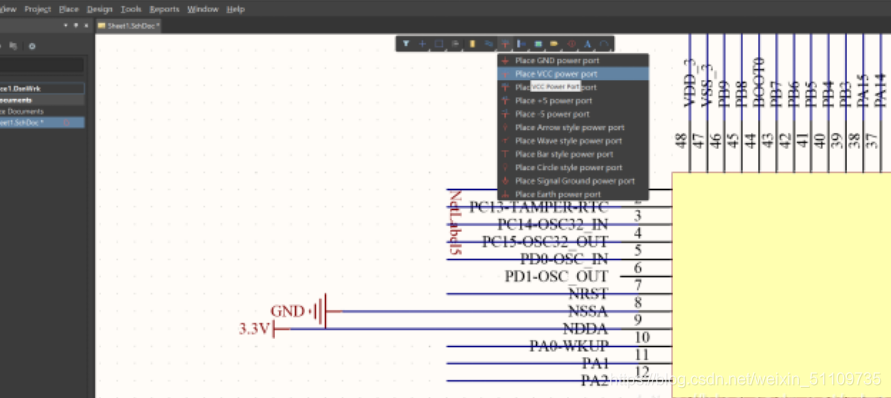Close the Projects panel

86,26
